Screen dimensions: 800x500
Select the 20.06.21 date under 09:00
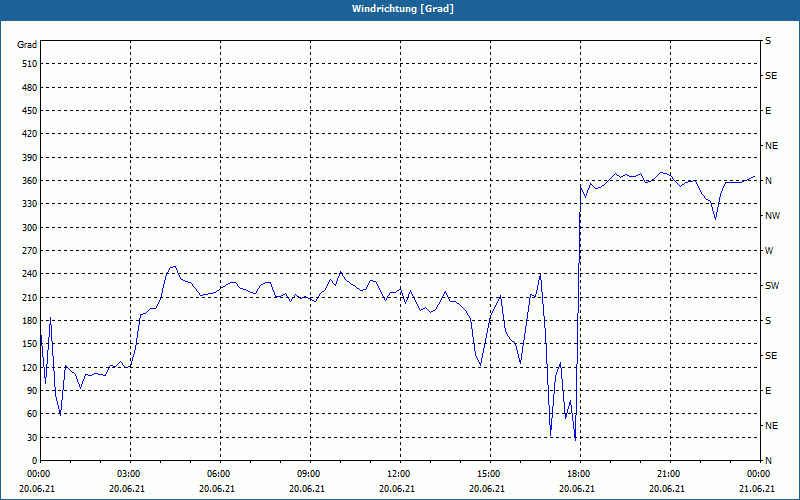[x=308, y=488]
